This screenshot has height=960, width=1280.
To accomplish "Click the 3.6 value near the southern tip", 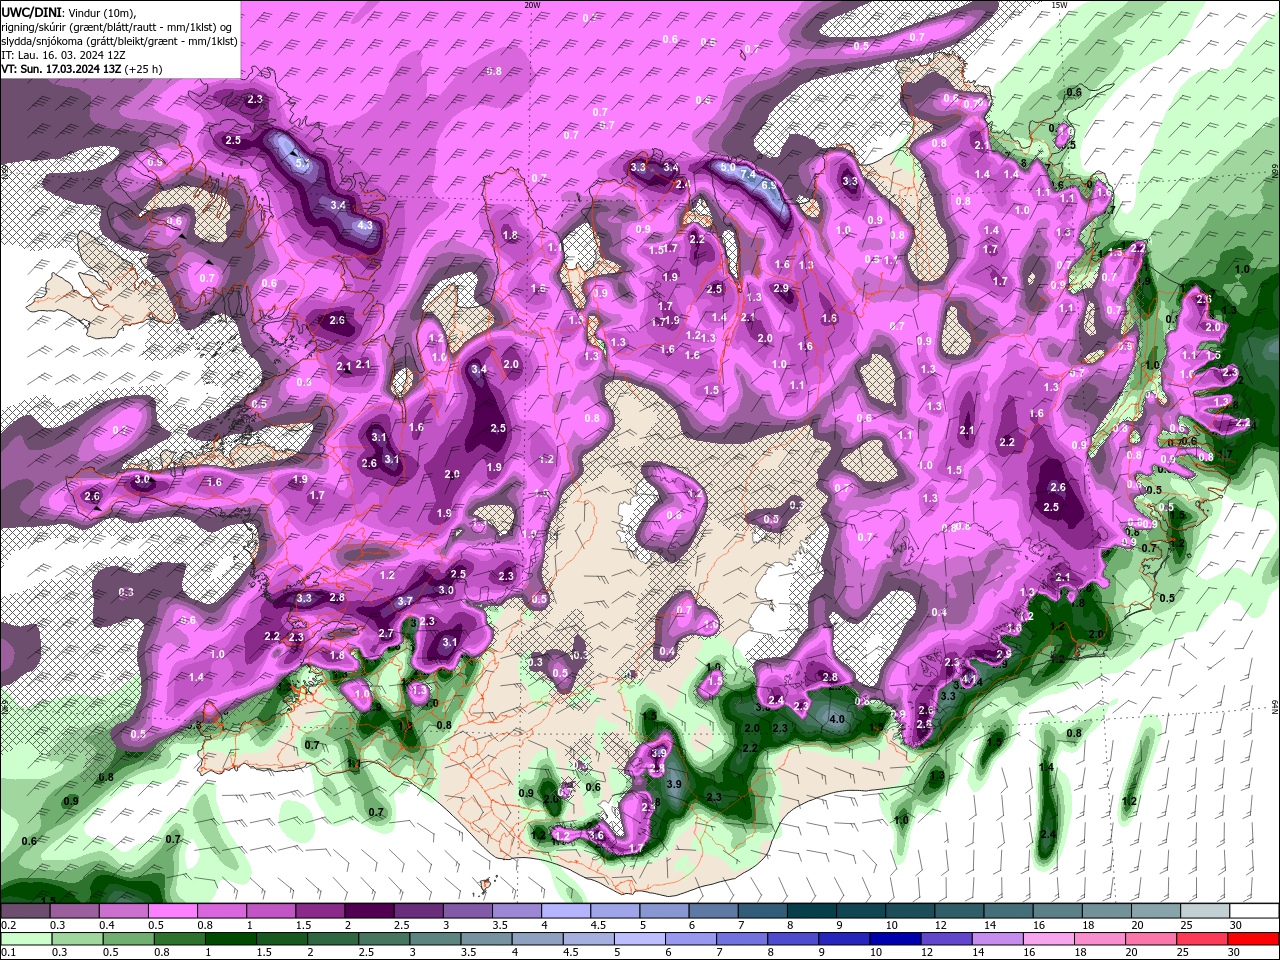I will click(596, 835).
